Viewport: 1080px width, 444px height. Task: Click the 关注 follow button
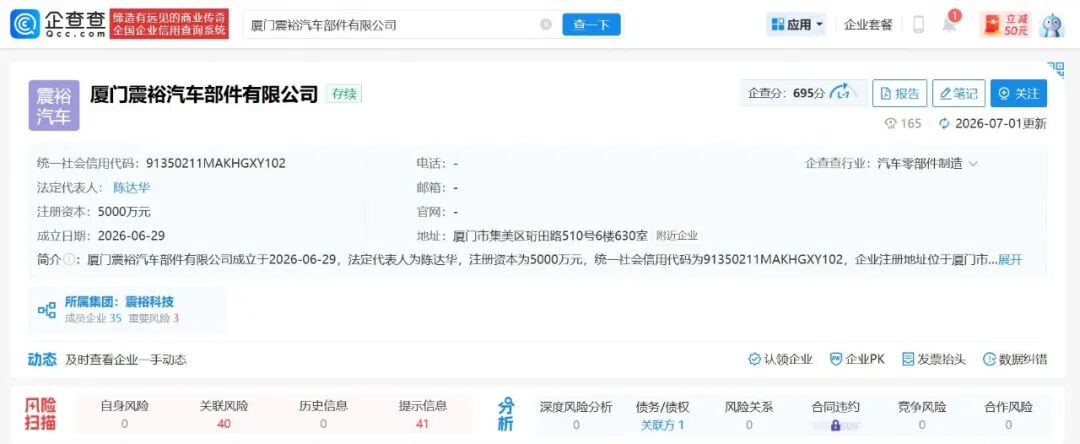(x=1019, y=94)
